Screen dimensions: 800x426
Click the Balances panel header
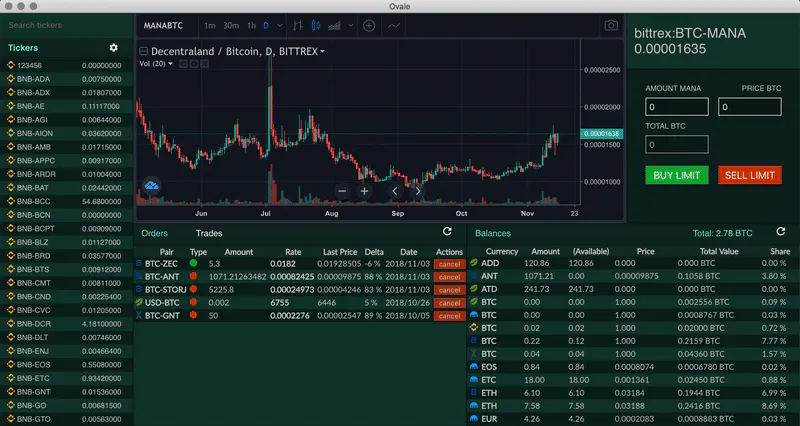pos(493,233)
